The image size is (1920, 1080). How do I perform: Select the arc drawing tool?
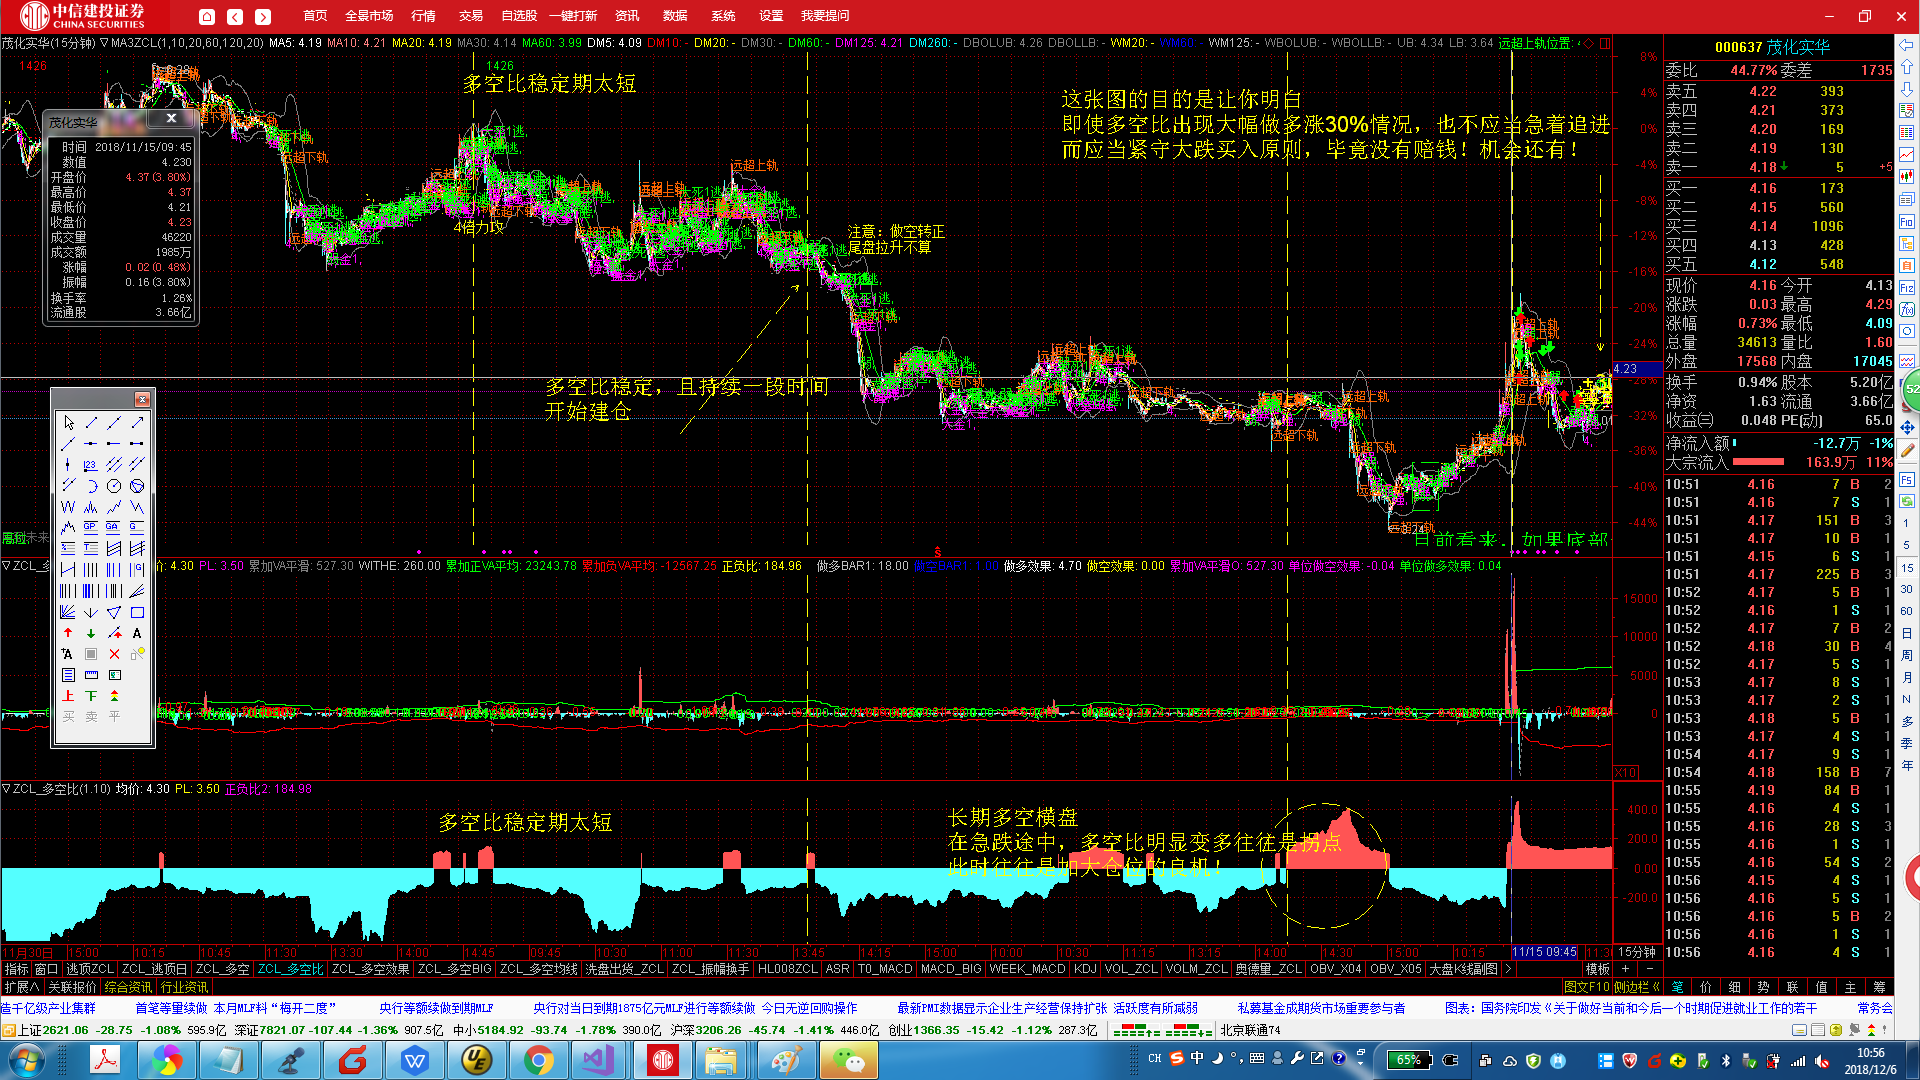pos(91,486)
